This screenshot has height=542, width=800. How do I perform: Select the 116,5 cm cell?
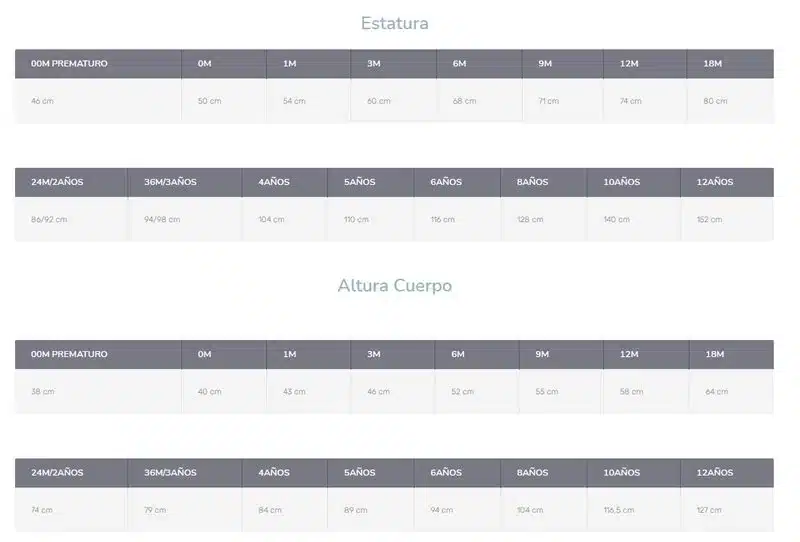pyautogui.click(x=618, y=510)
